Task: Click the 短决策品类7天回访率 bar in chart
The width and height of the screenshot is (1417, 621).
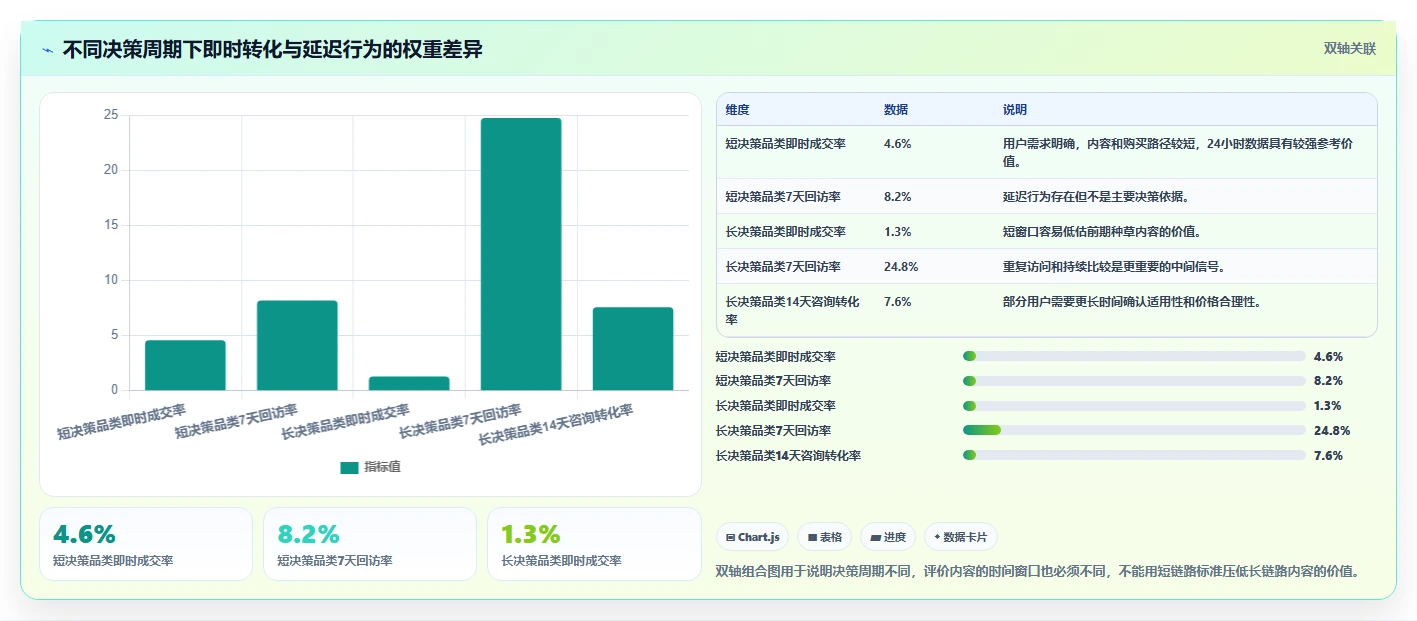Action: click(x=297, y=345)
